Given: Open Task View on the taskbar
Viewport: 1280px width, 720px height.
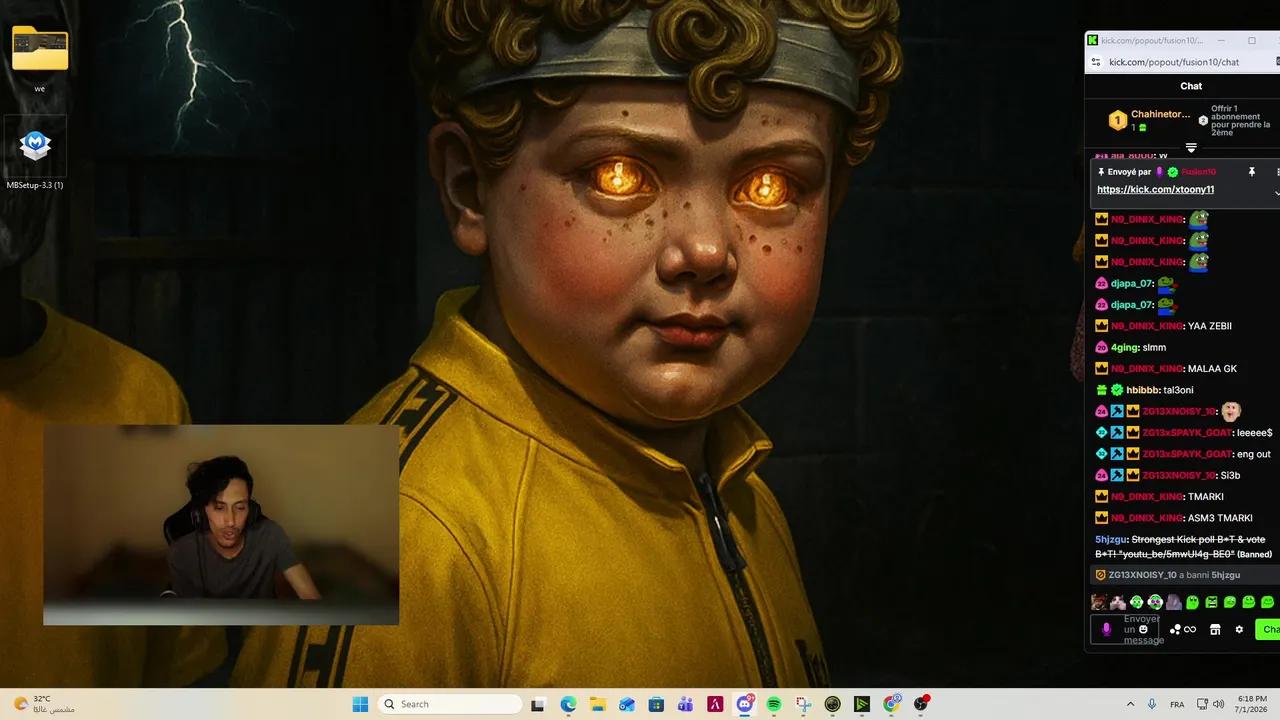Looking at the screenshot, I should point(537,704).
